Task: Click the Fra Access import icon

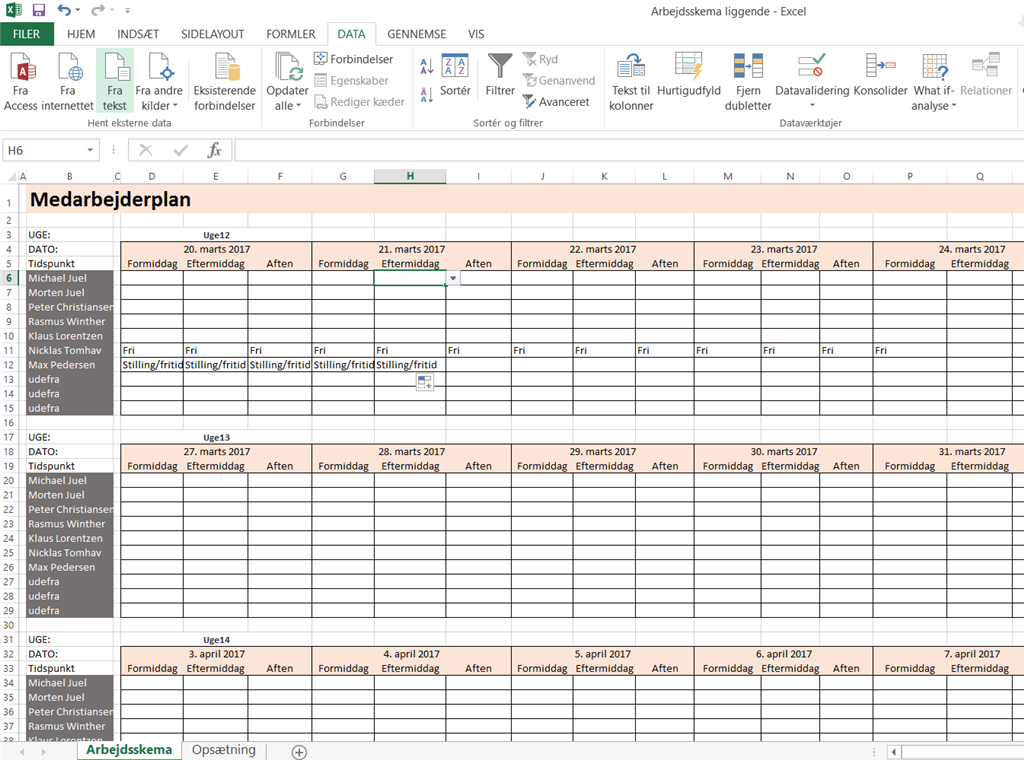Action: tap(21, 82)
